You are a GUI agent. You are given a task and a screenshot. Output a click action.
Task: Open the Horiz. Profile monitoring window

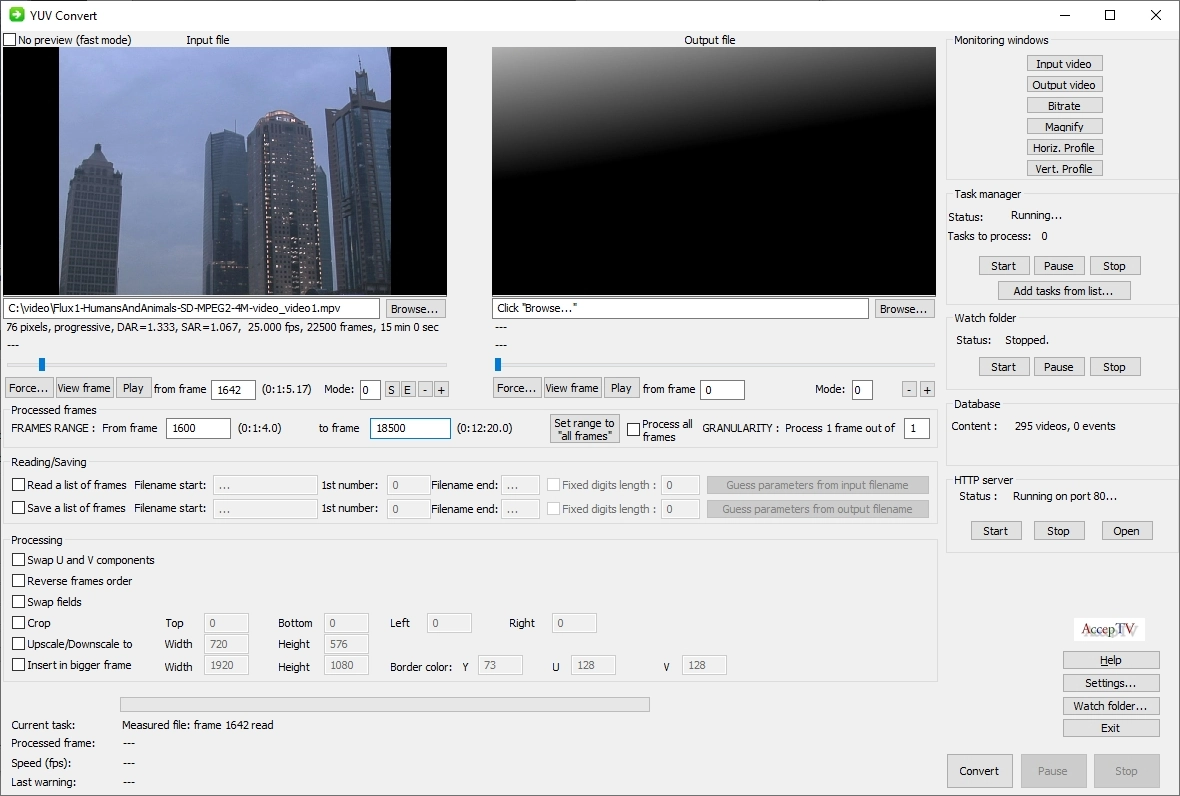tap(1064, 148)
